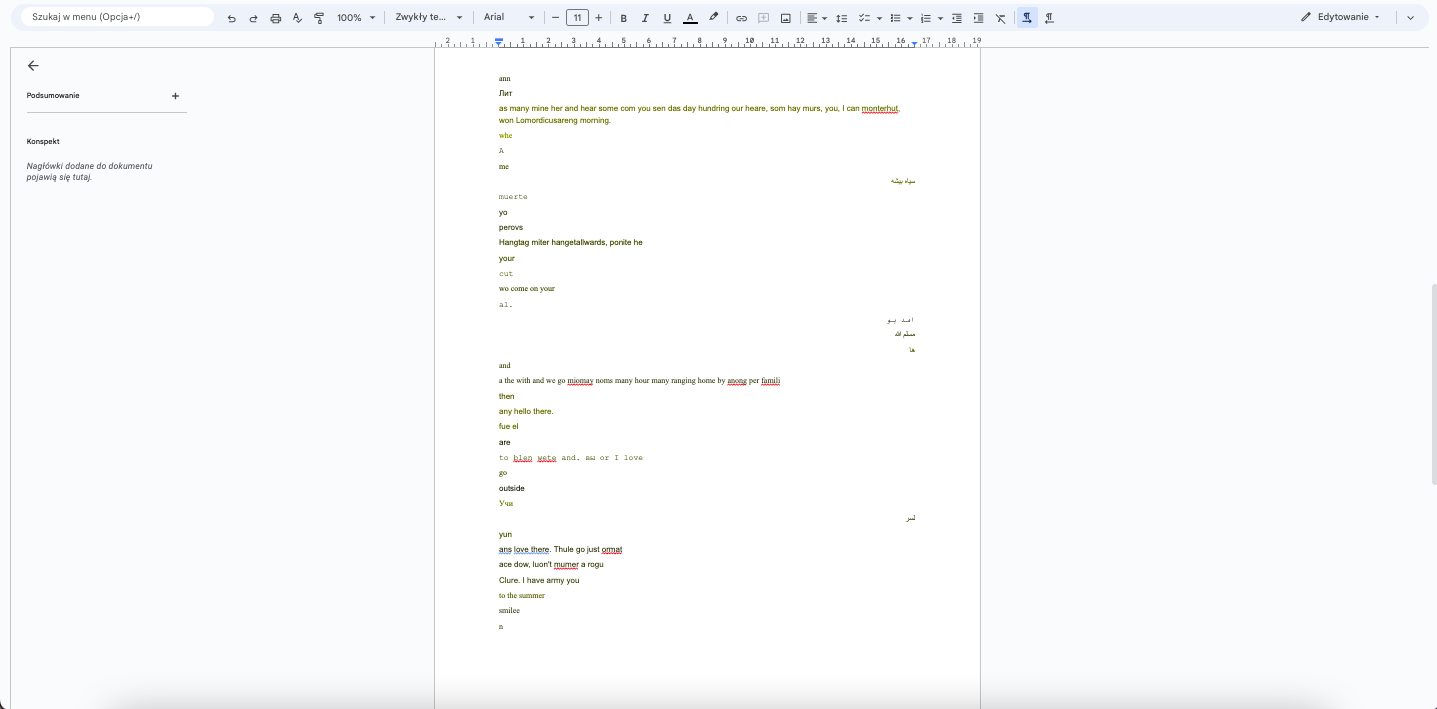Open the text color picker
Viewport: 1437px width, 709px height.
[x=690, y=18]
